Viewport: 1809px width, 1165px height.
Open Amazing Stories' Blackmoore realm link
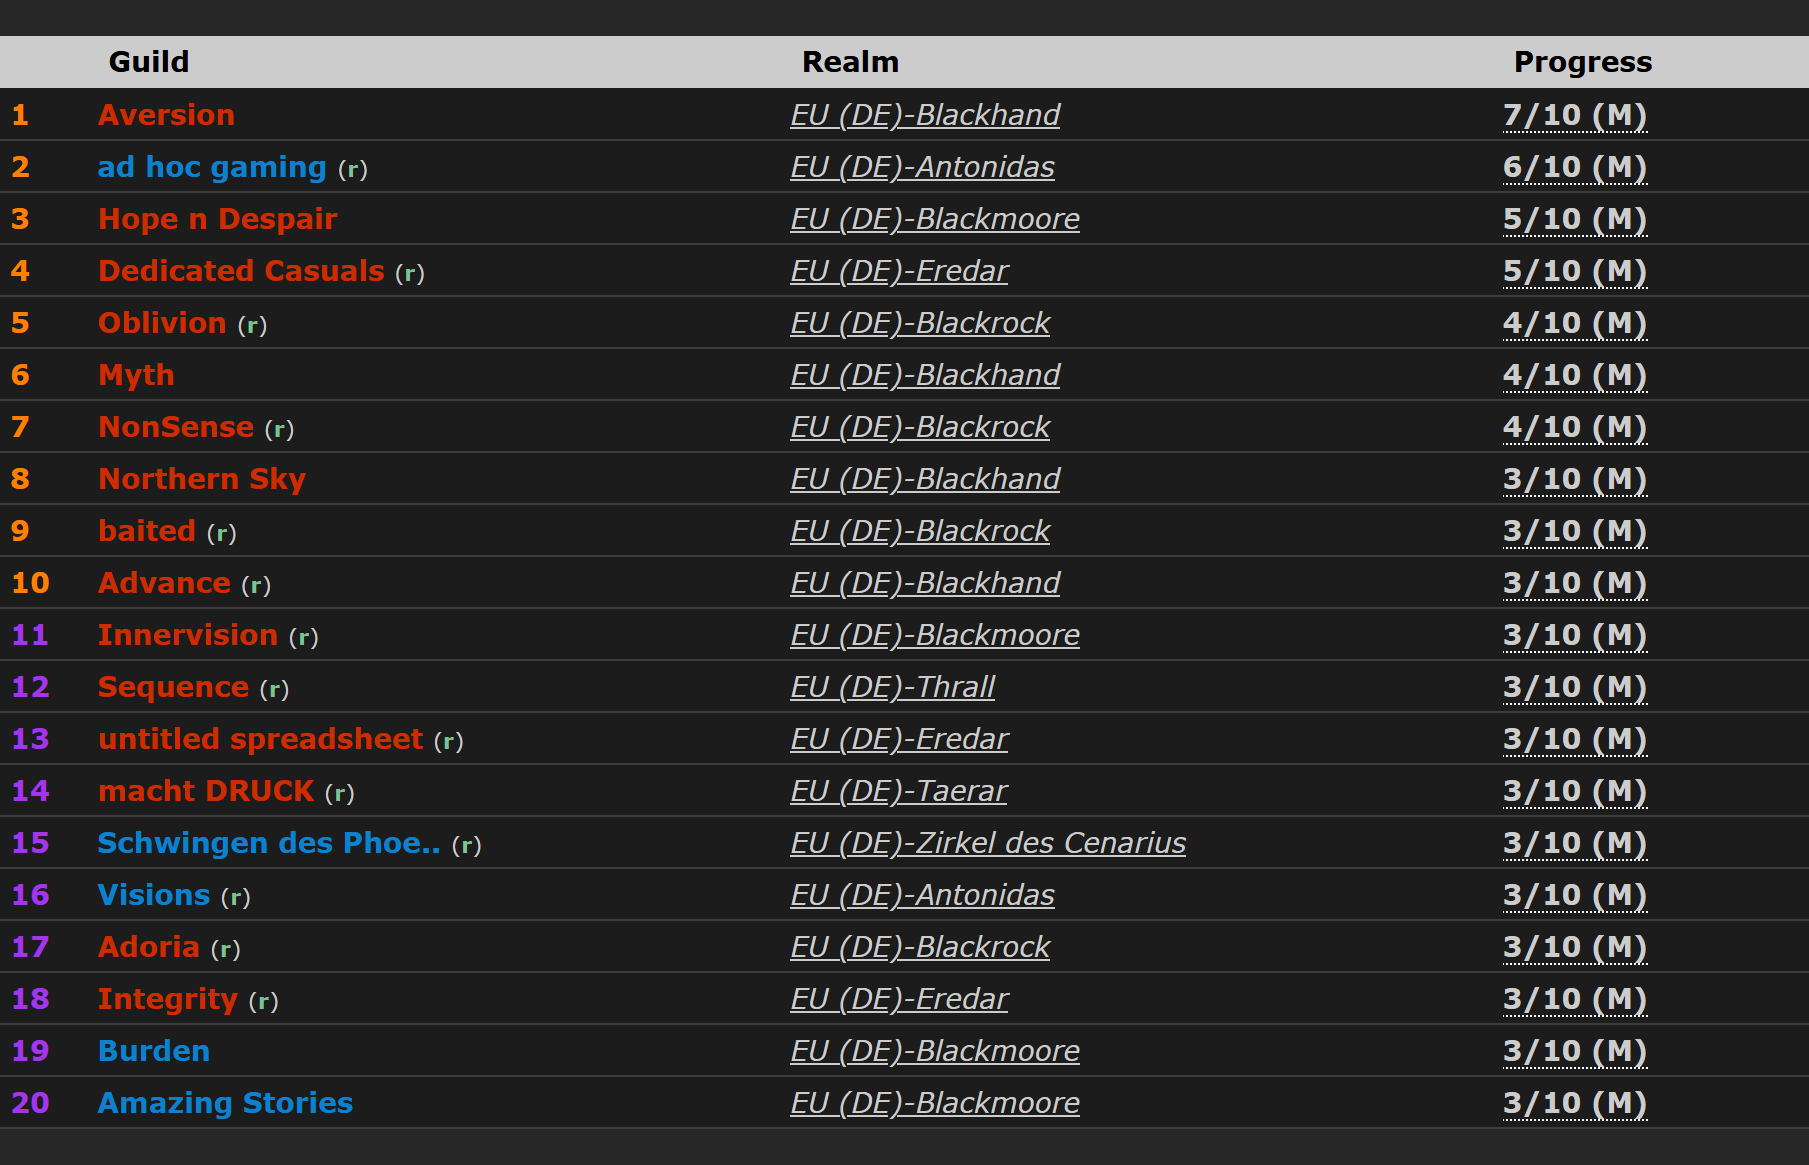pos(935,1103)
